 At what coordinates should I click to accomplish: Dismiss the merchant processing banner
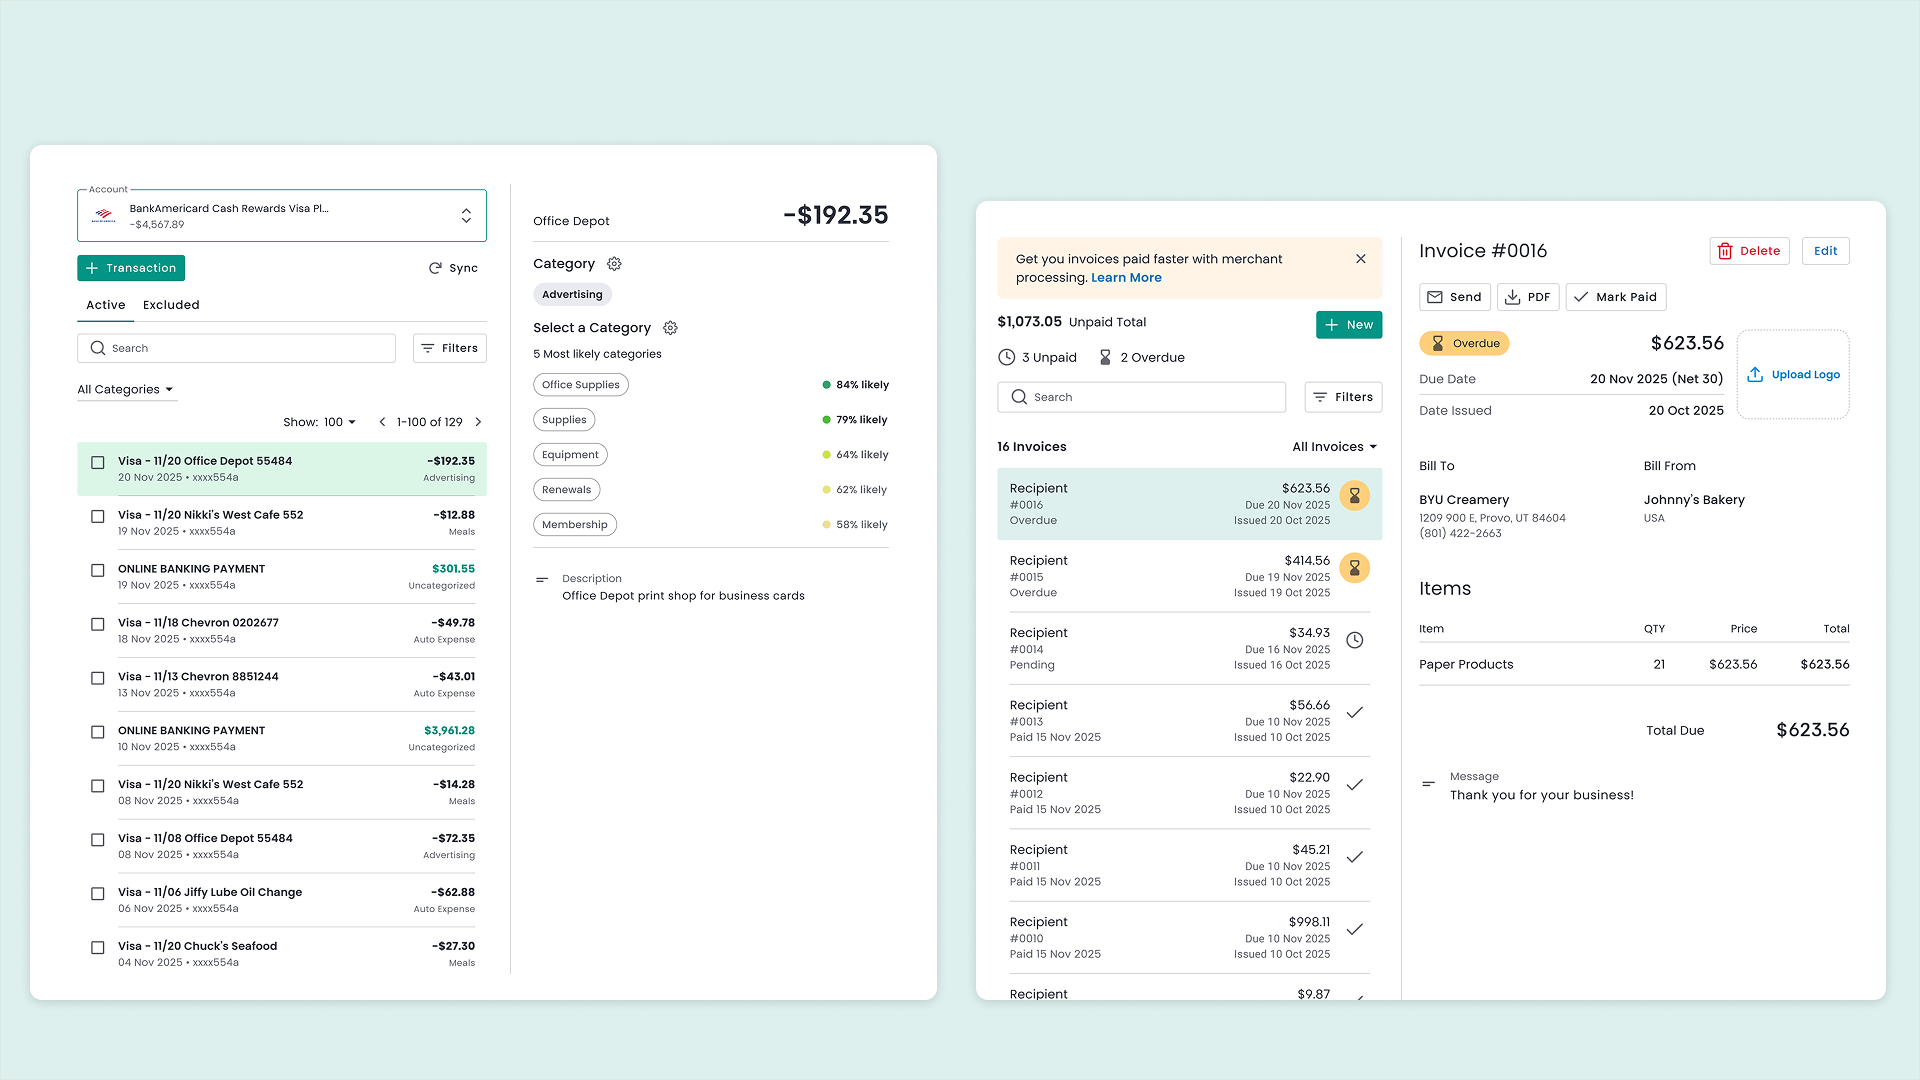tap(1360, 259)
